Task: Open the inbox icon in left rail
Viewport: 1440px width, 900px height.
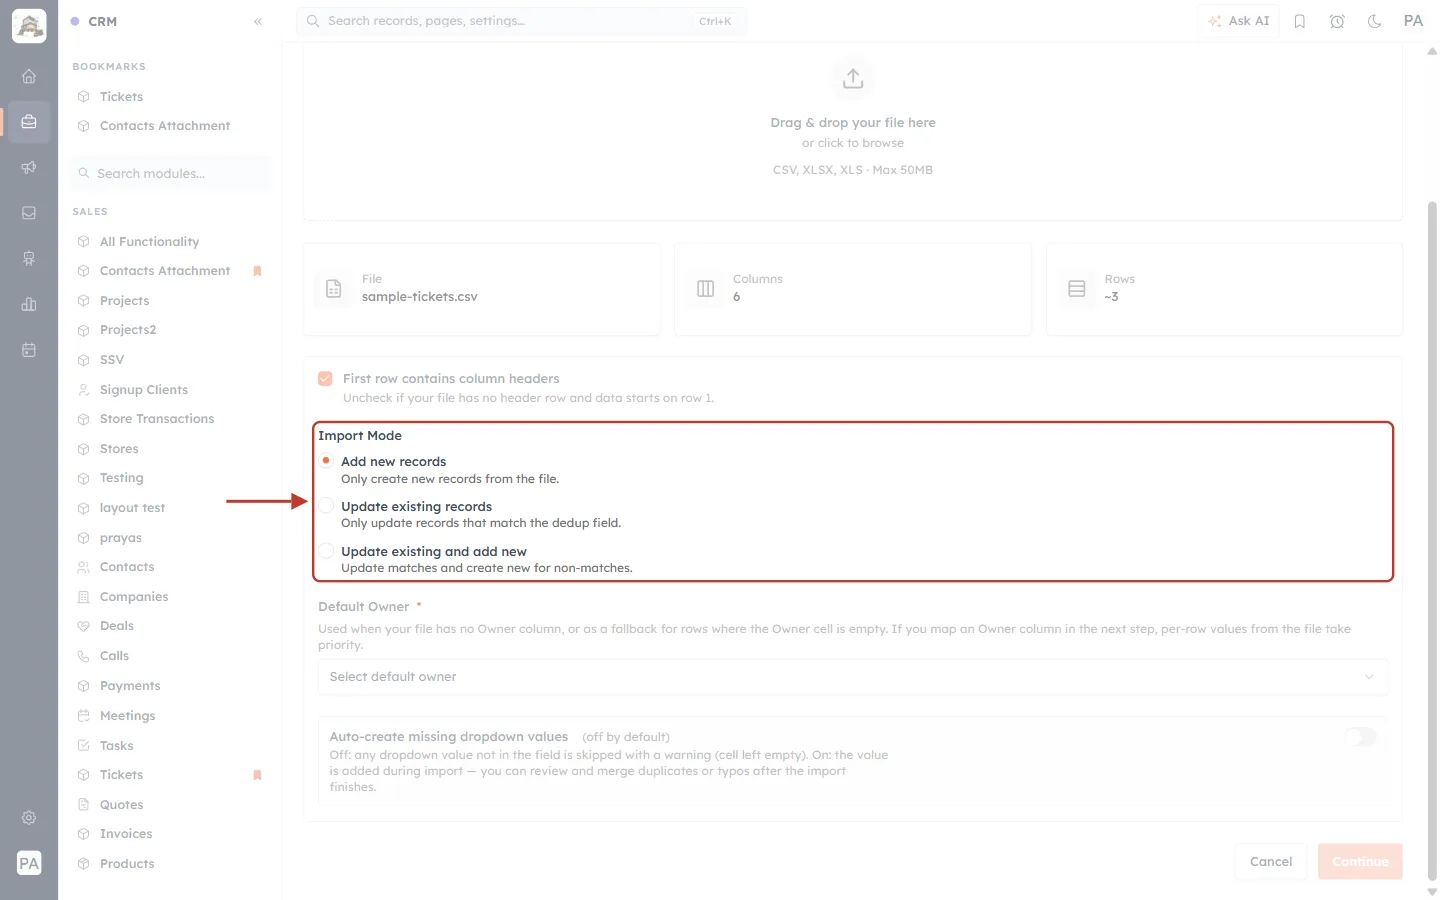Action: pos(29,213)
